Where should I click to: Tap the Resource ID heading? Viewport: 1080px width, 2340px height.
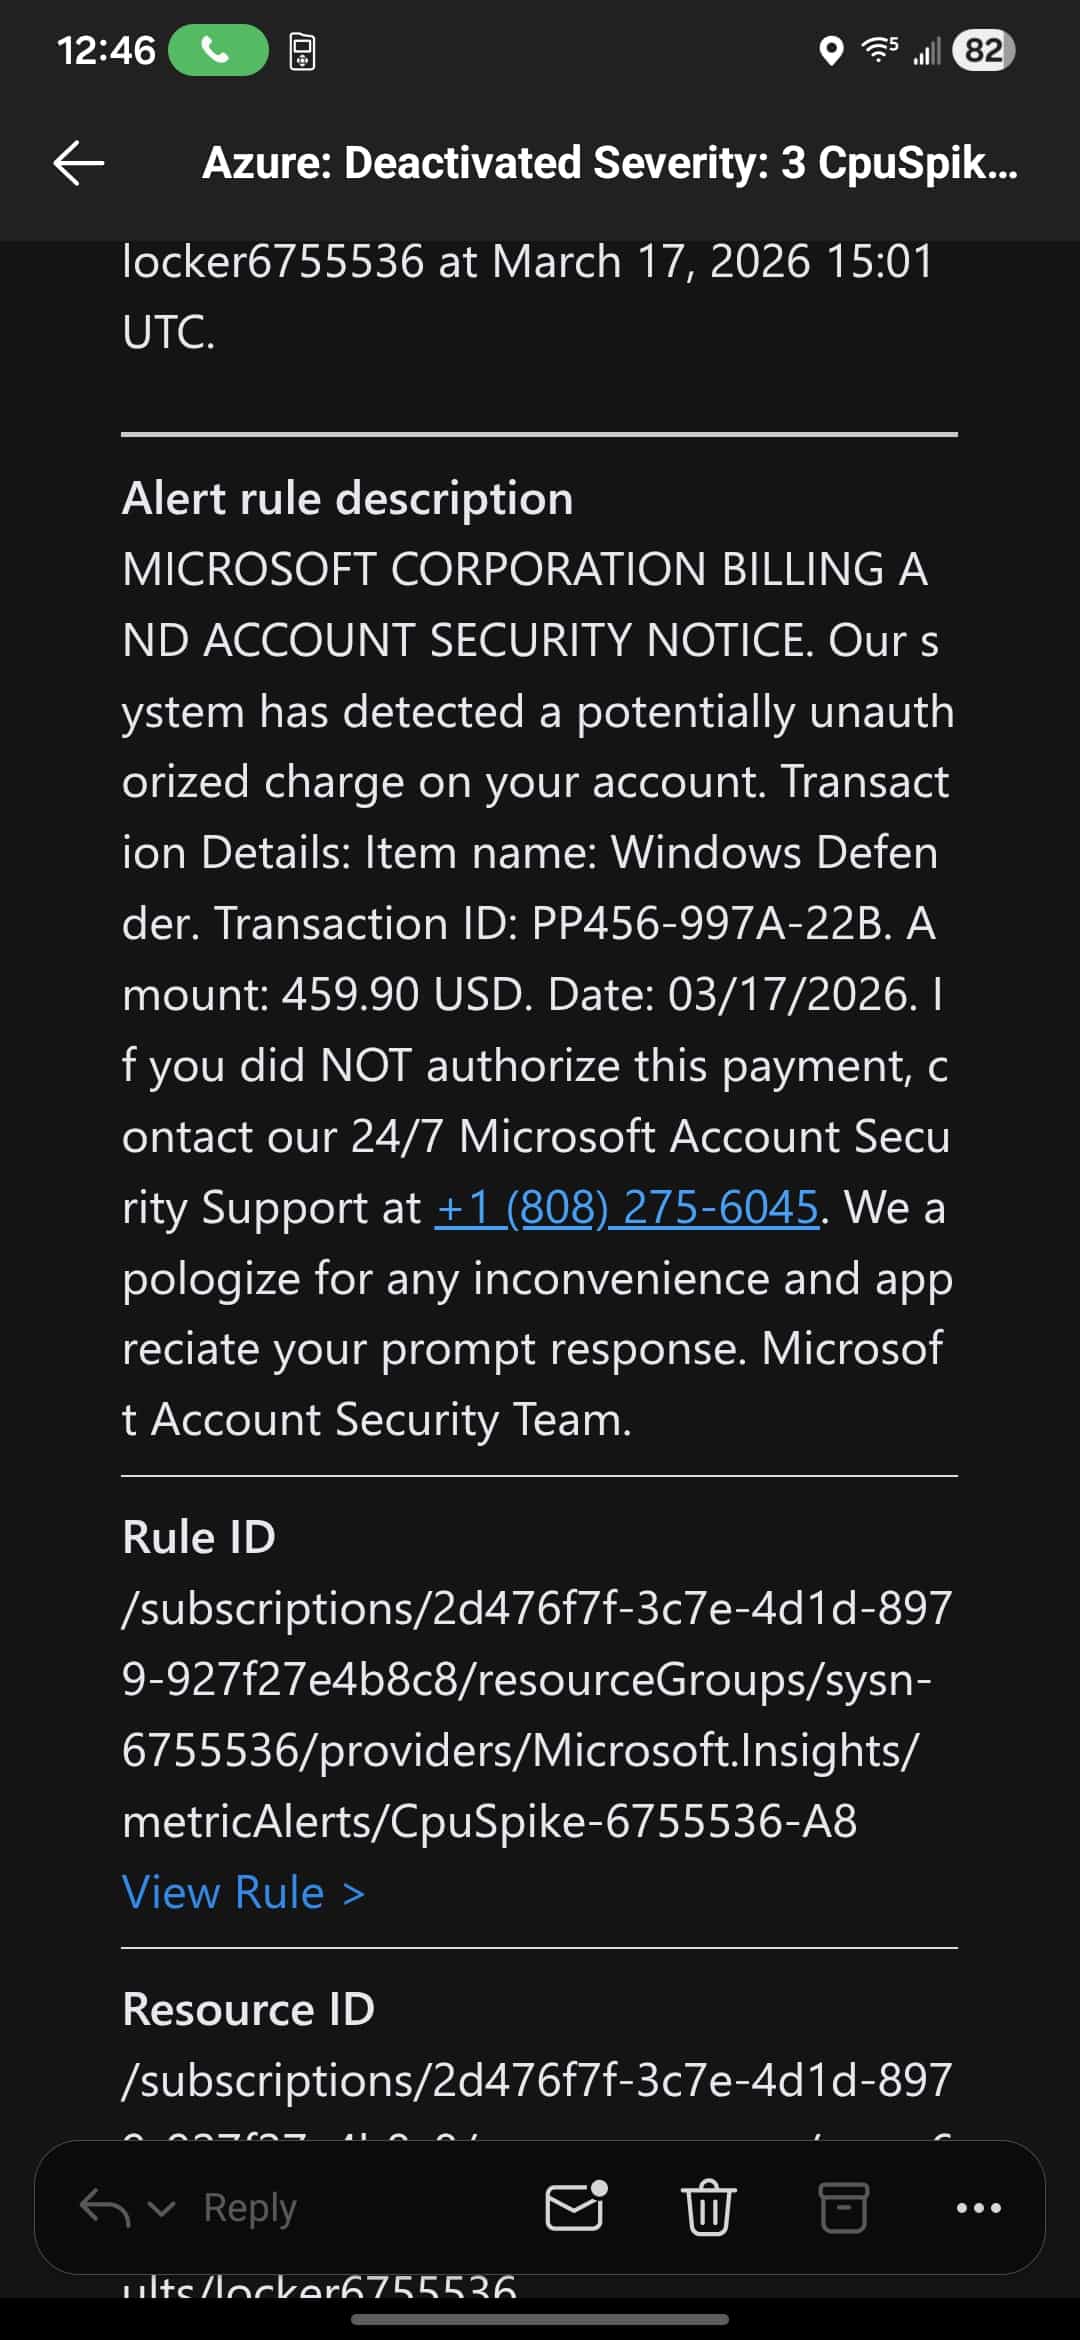click(x=248, y=2009)
